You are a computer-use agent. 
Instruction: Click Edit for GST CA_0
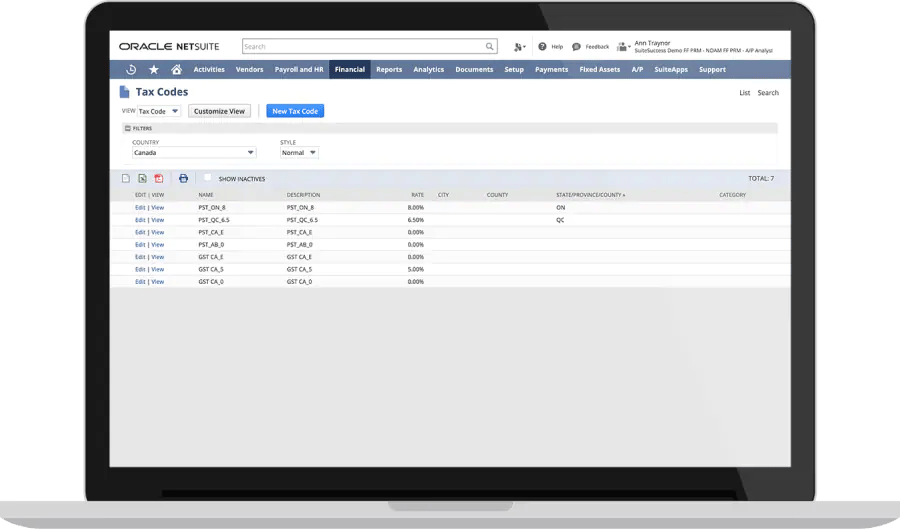point(140,282)
